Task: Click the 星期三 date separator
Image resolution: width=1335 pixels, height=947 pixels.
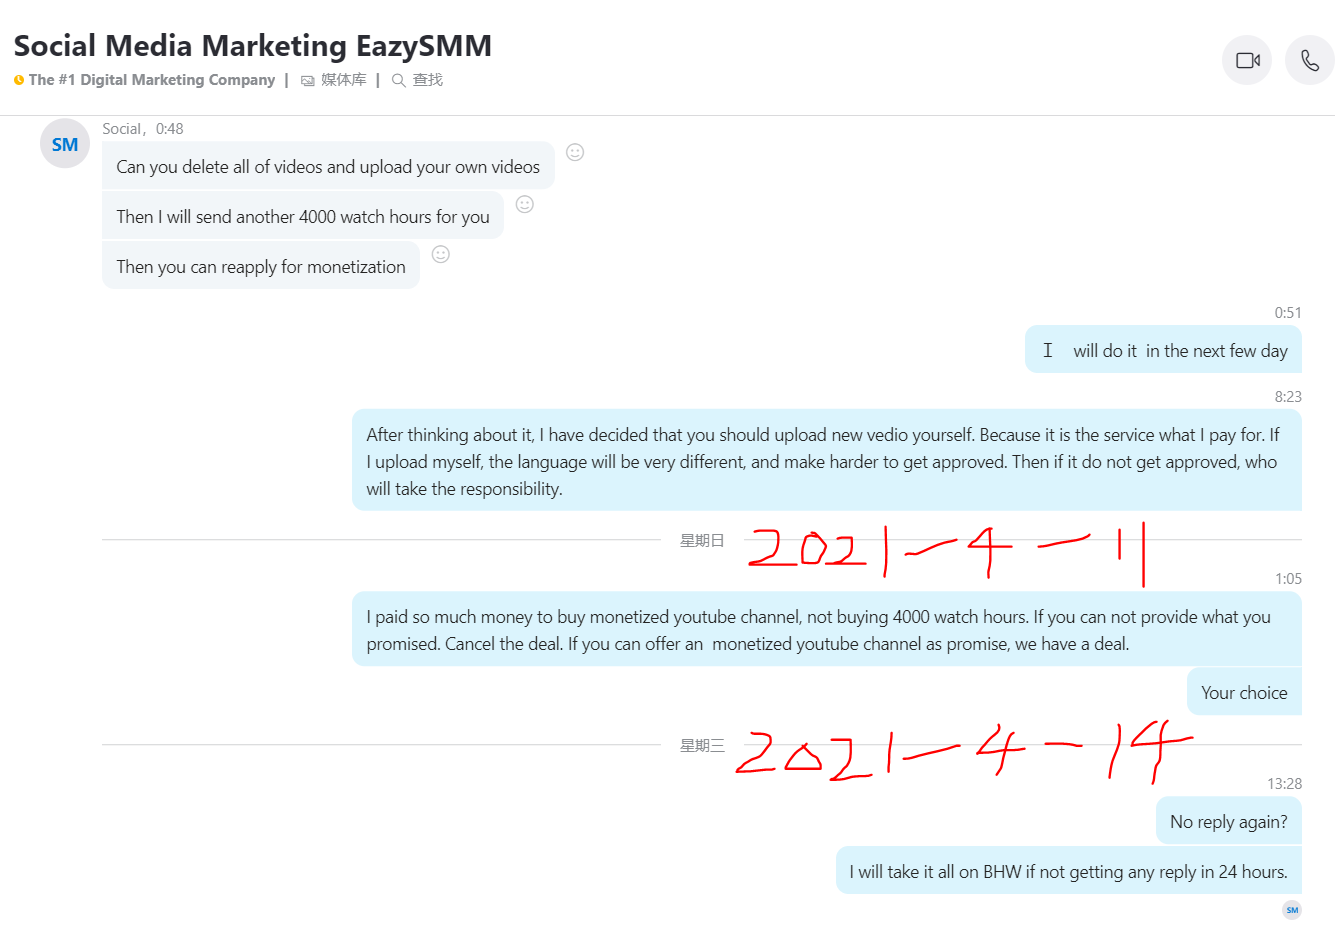Action: 702,746
